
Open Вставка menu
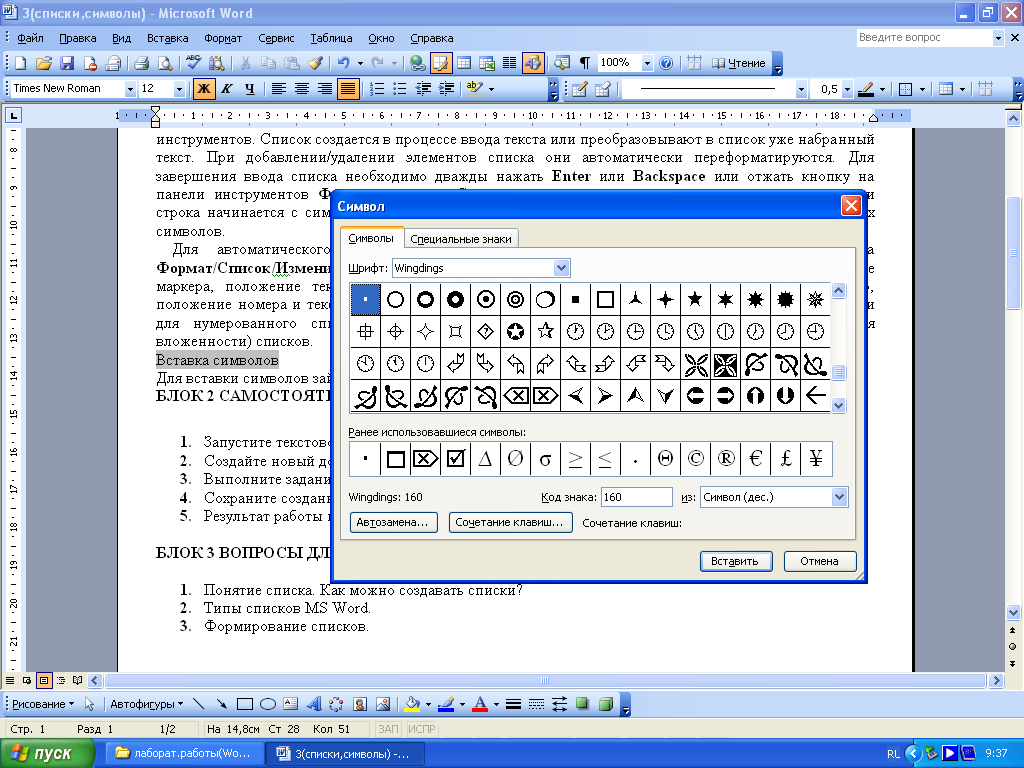tap(167, 38)
